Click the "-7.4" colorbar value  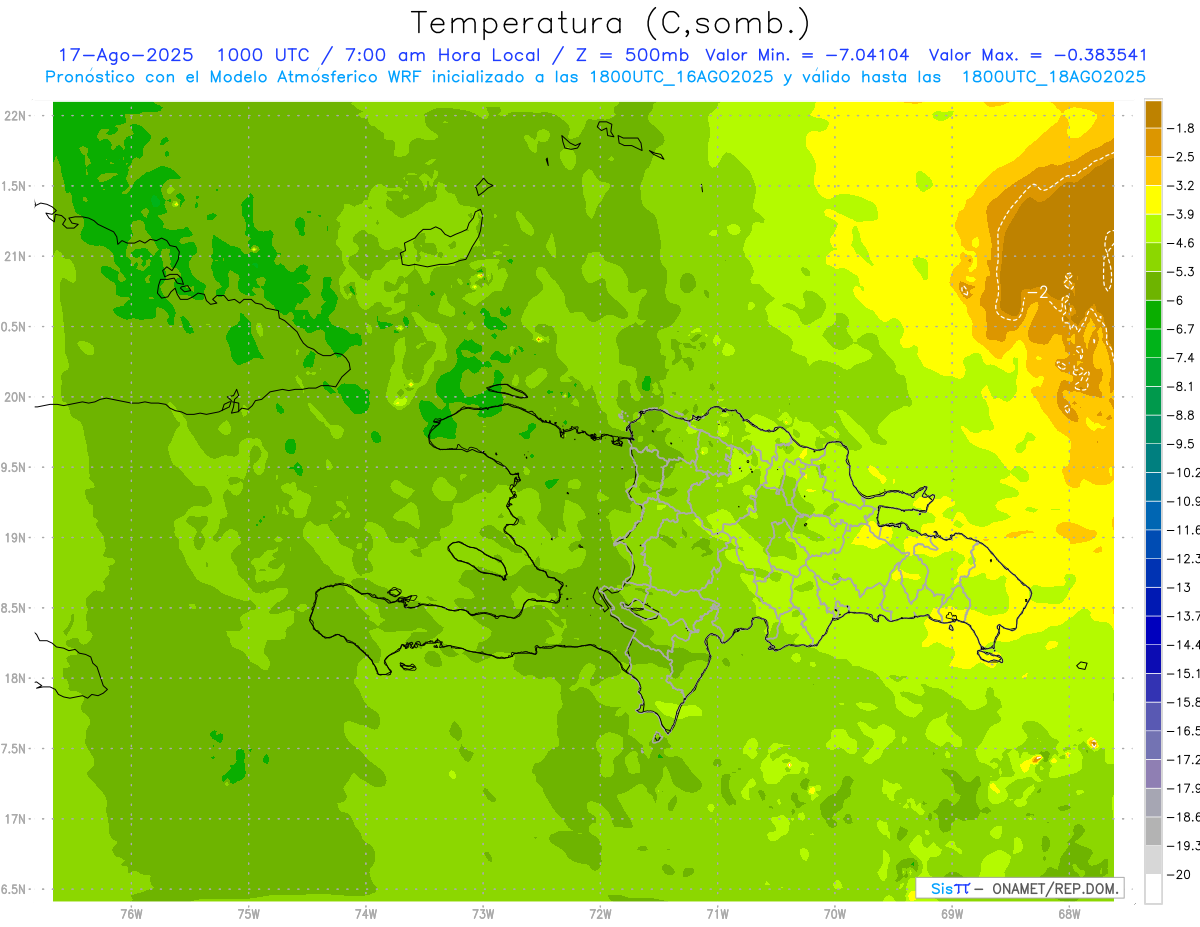[x=1182, y=357]
